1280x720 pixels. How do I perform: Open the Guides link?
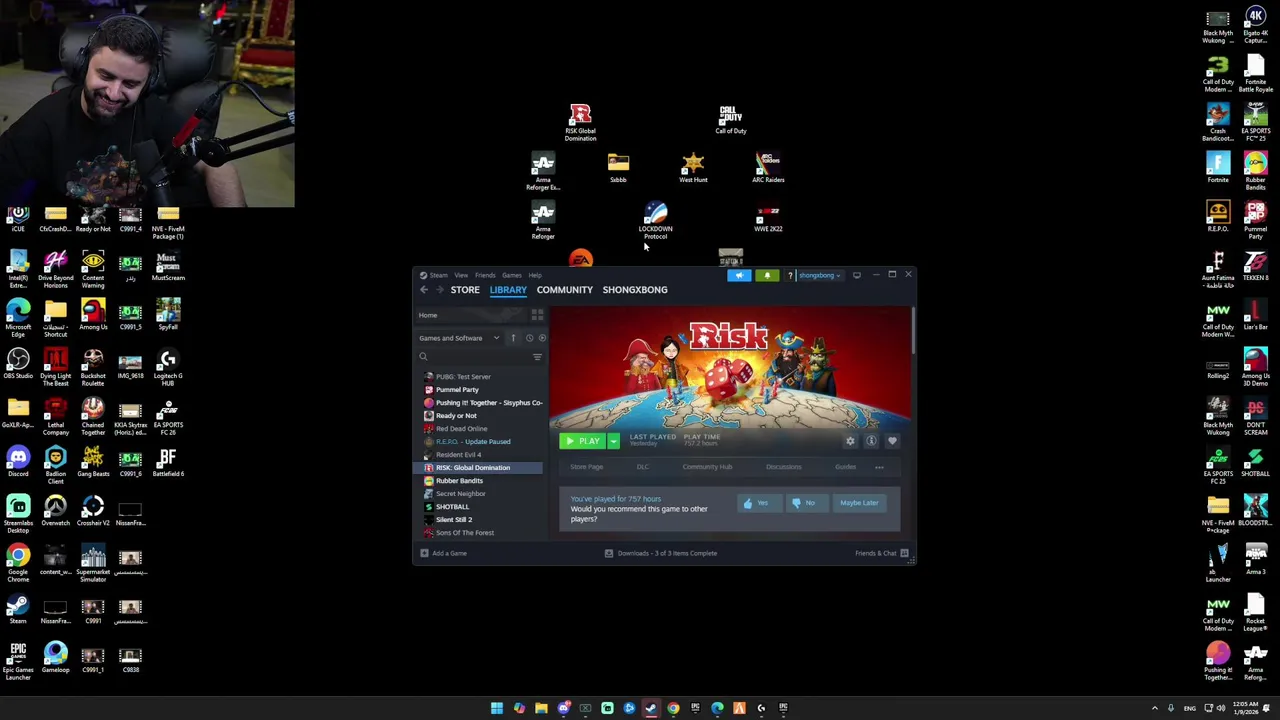[846, 467]
